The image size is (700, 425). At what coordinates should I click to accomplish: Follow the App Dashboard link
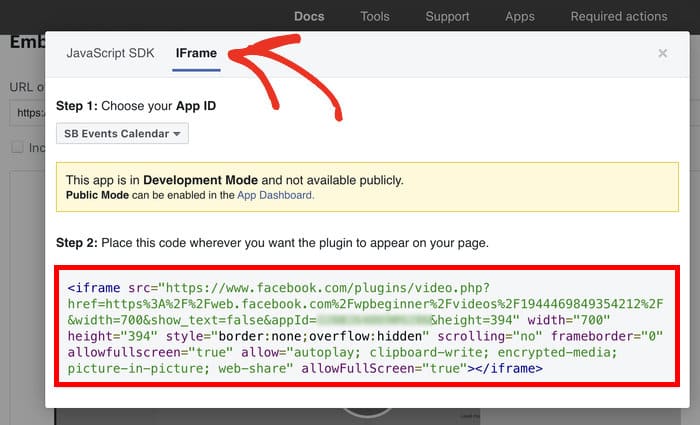coord(275,196)
